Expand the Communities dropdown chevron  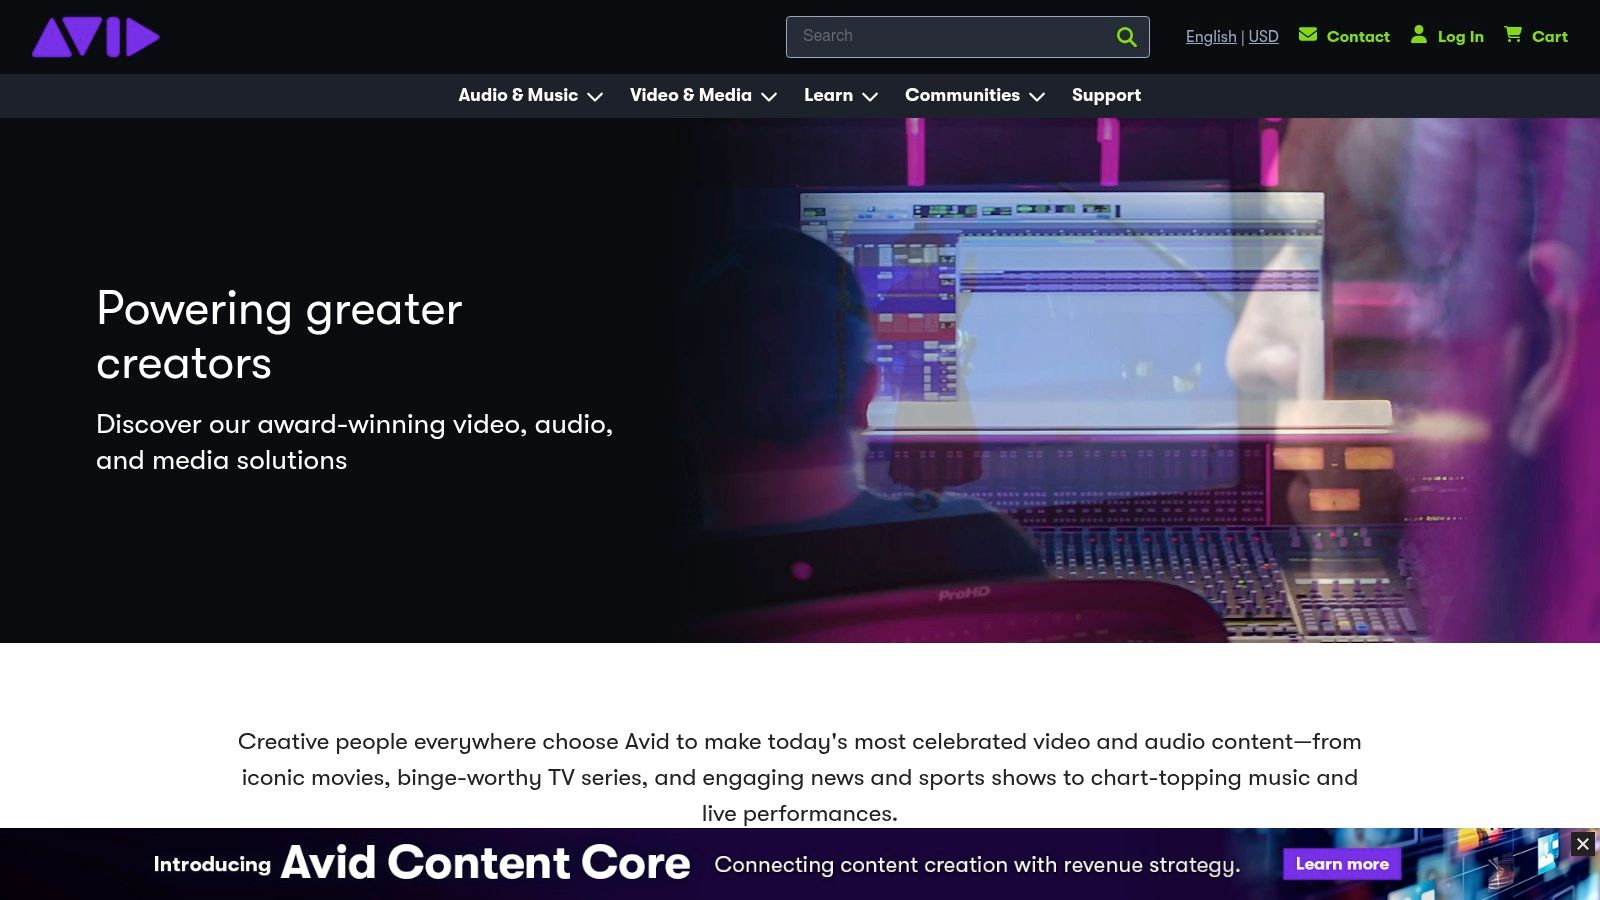pyautogui.click(x=1038, y=97)
